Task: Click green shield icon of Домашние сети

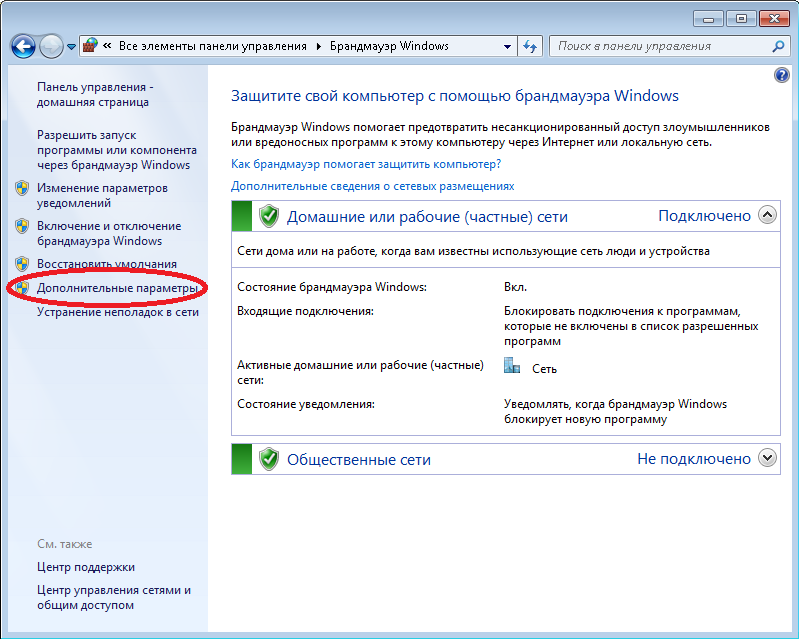Action: click(x=269, y=216)
